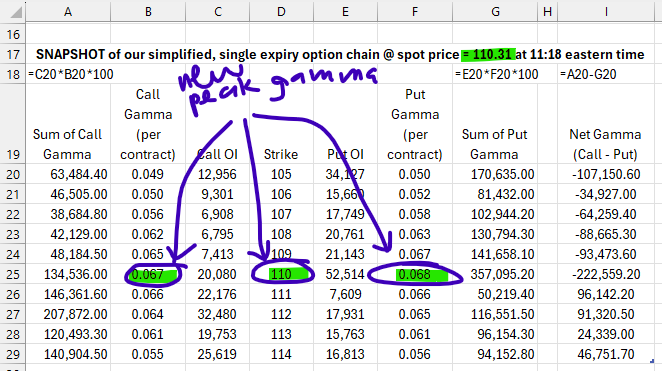Screen dimensions: 662x371
Task: Select column D header
Action: (281, 11)
